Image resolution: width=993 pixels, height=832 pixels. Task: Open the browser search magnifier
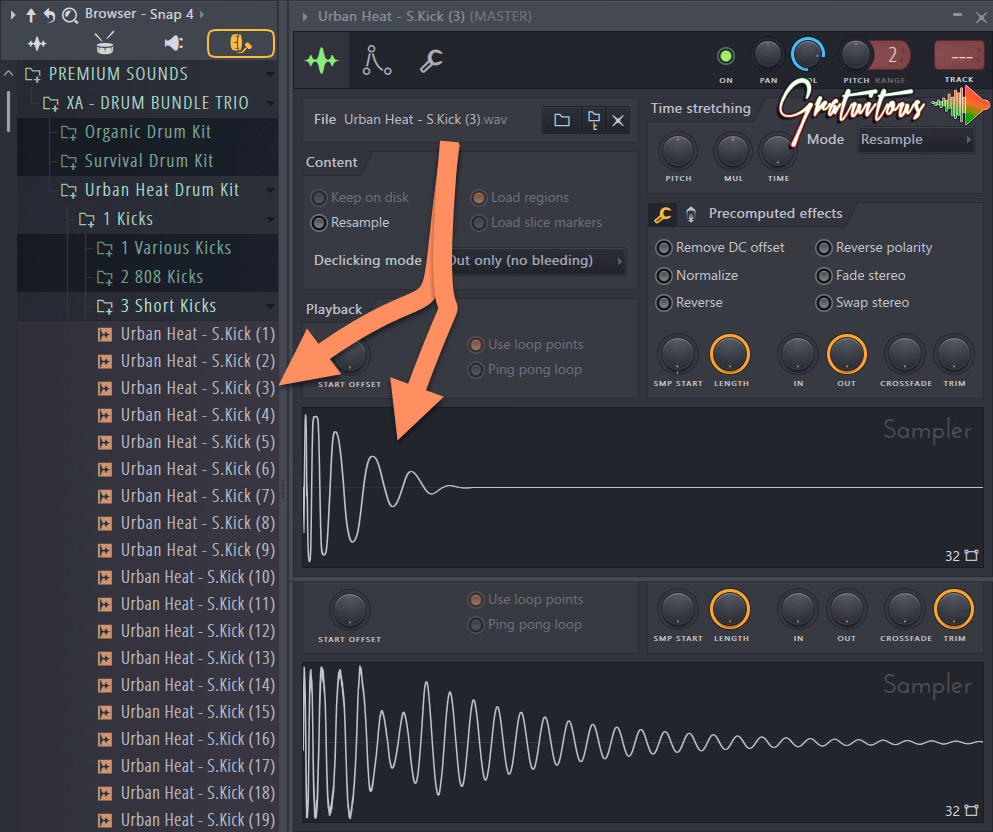70,15
